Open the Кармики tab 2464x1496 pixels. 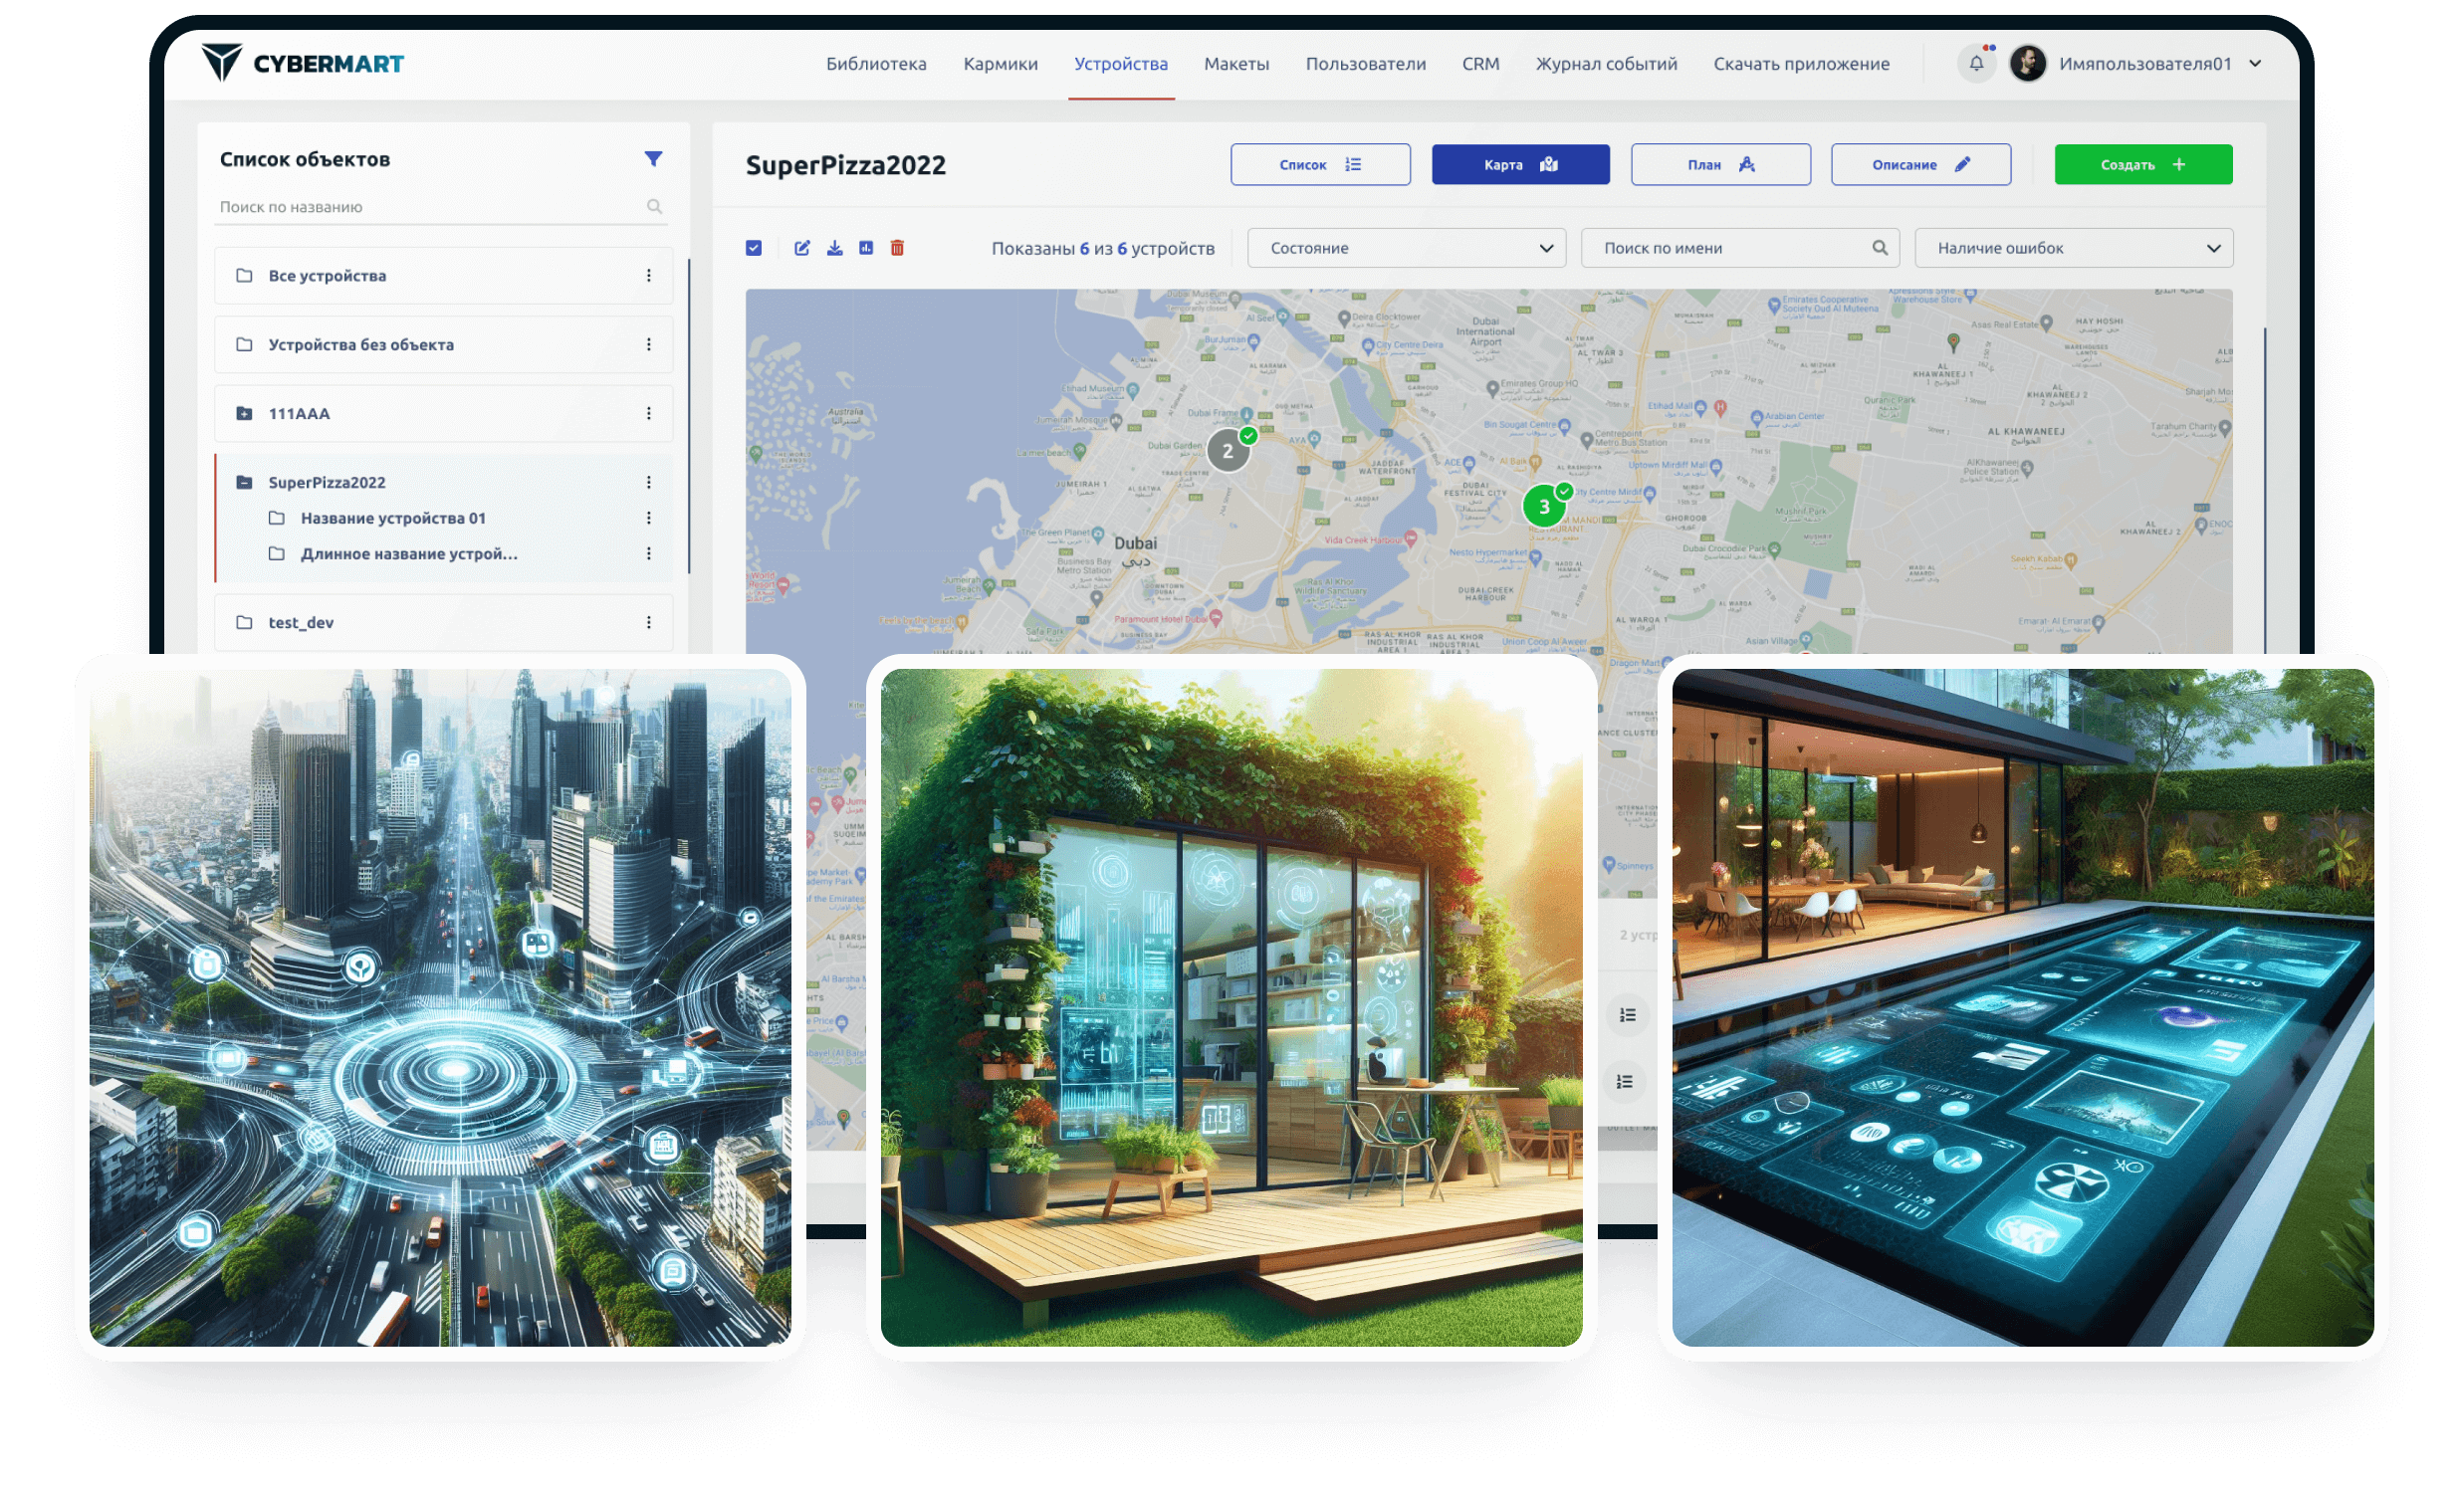[x=1000, y=64]
